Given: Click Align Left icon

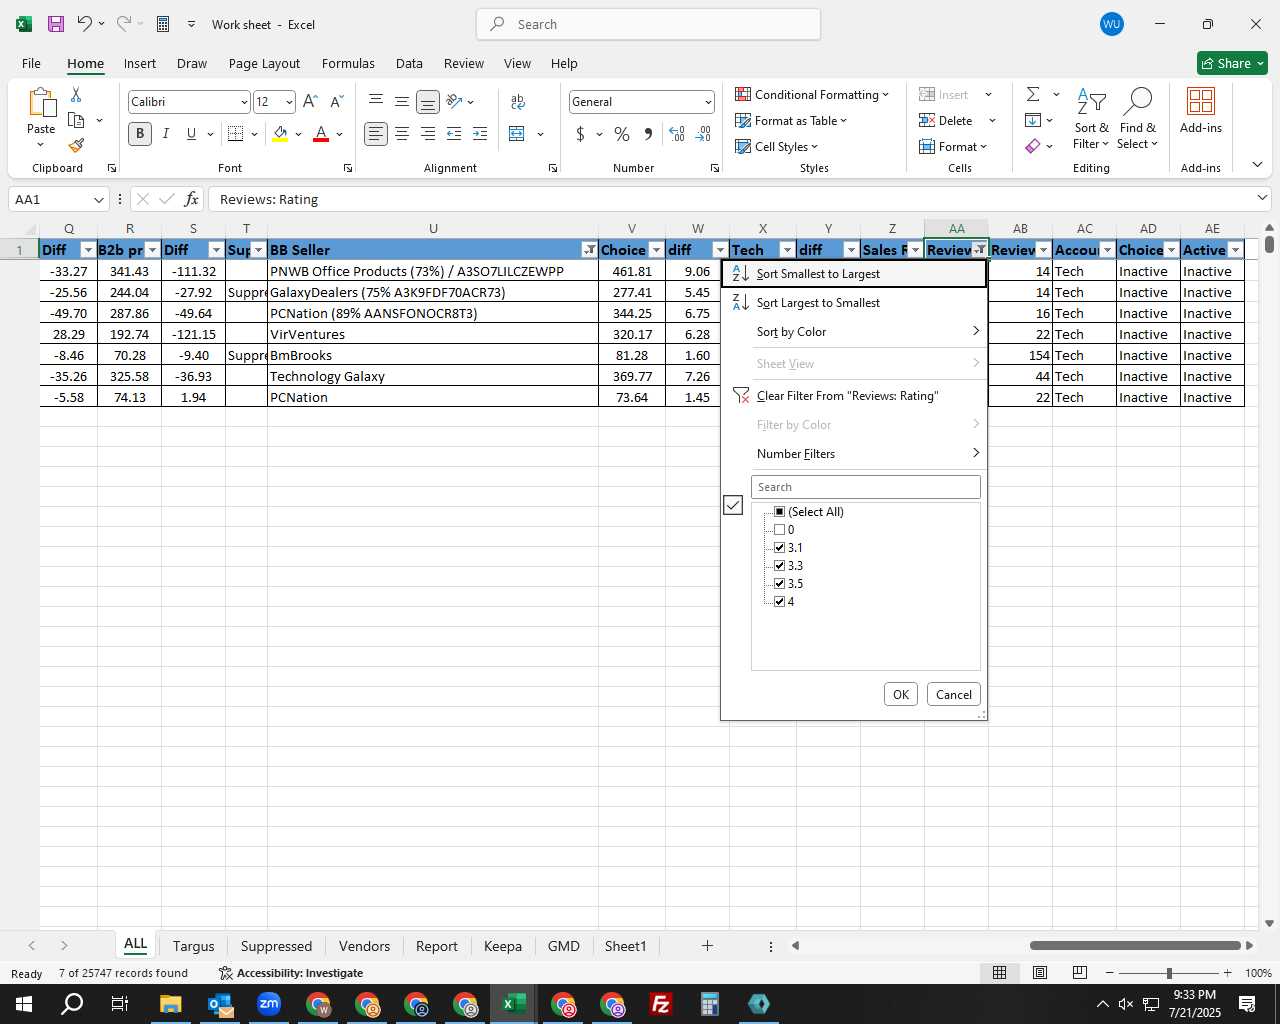Looking at the screenshot, I should pyautogui.click(x=376, y=133).
